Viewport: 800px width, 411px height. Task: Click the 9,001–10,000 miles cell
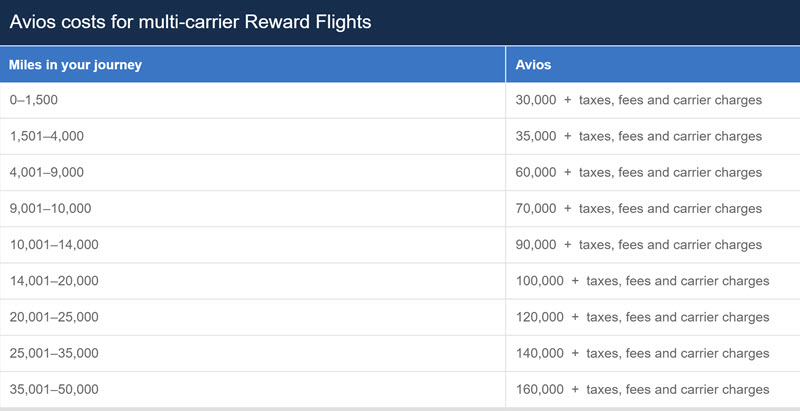tap(253, 209)
